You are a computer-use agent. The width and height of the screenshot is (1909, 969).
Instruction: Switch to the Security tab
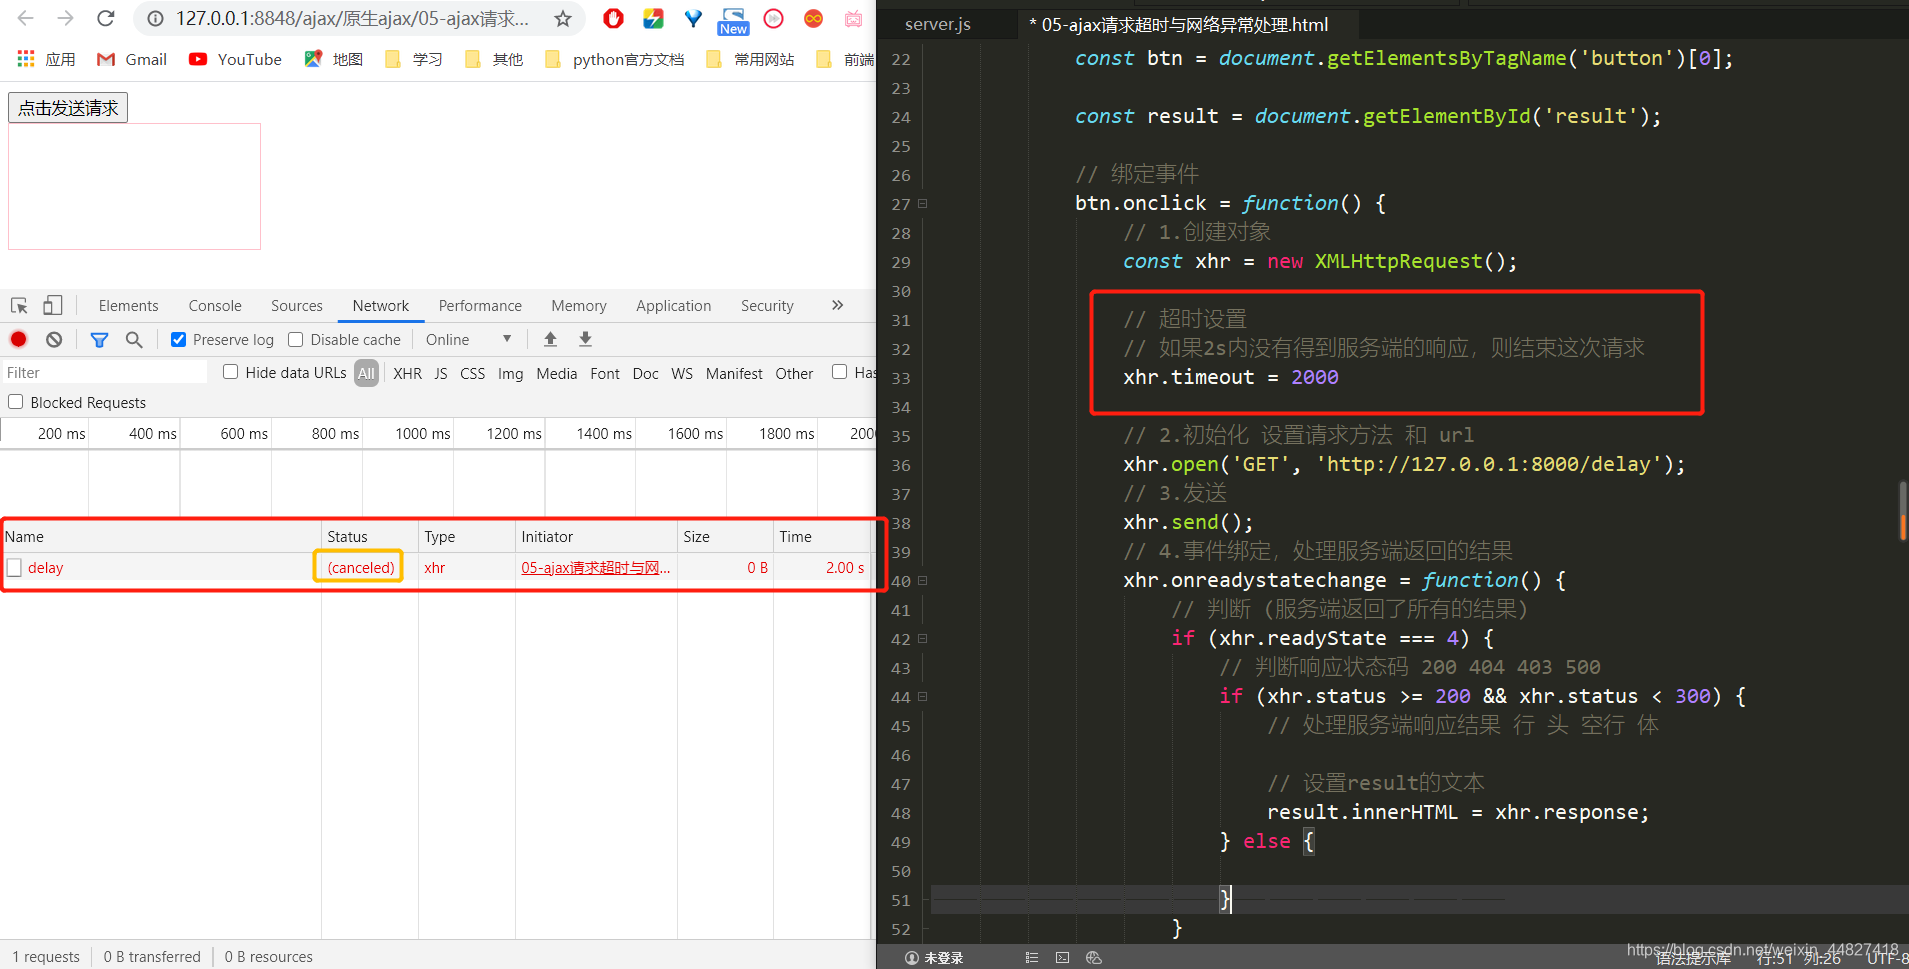pos(767,305)
